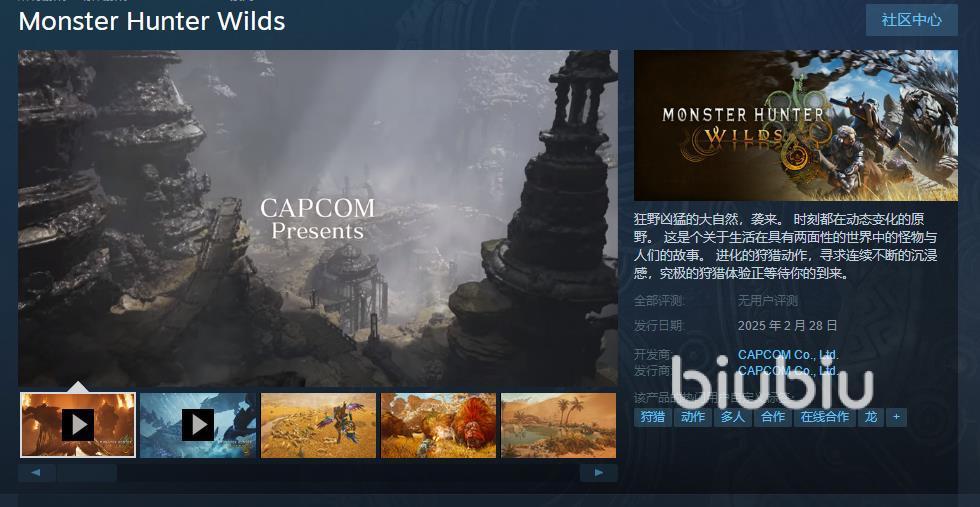
Task: Open developer CAPCOM Co., Ltd. link
Action: click(788, 355)
